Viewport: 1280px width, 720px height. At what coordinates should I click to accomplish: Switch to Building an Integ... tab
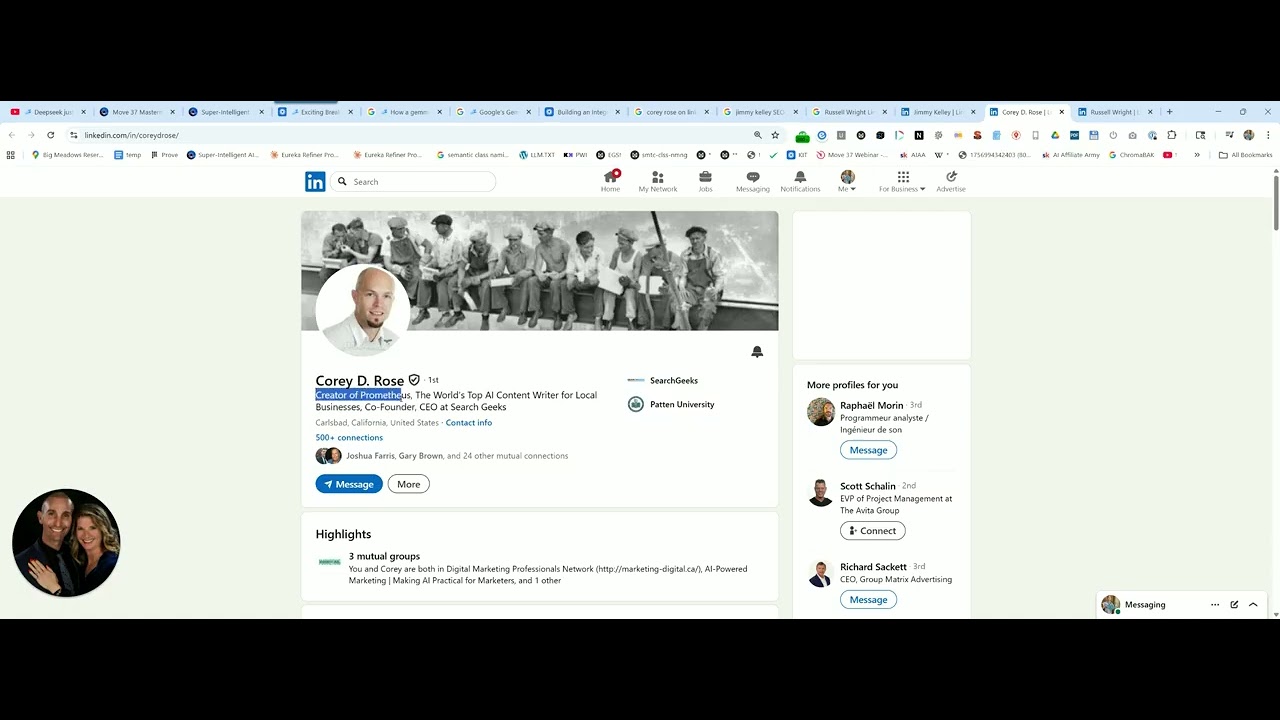582,112
